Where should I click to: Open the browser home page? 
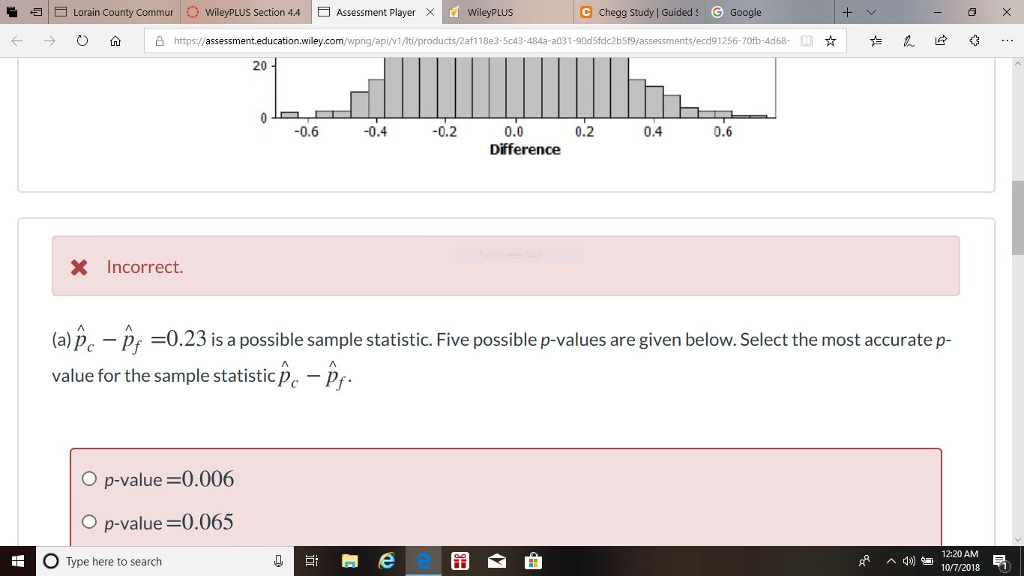click(116, 40)
